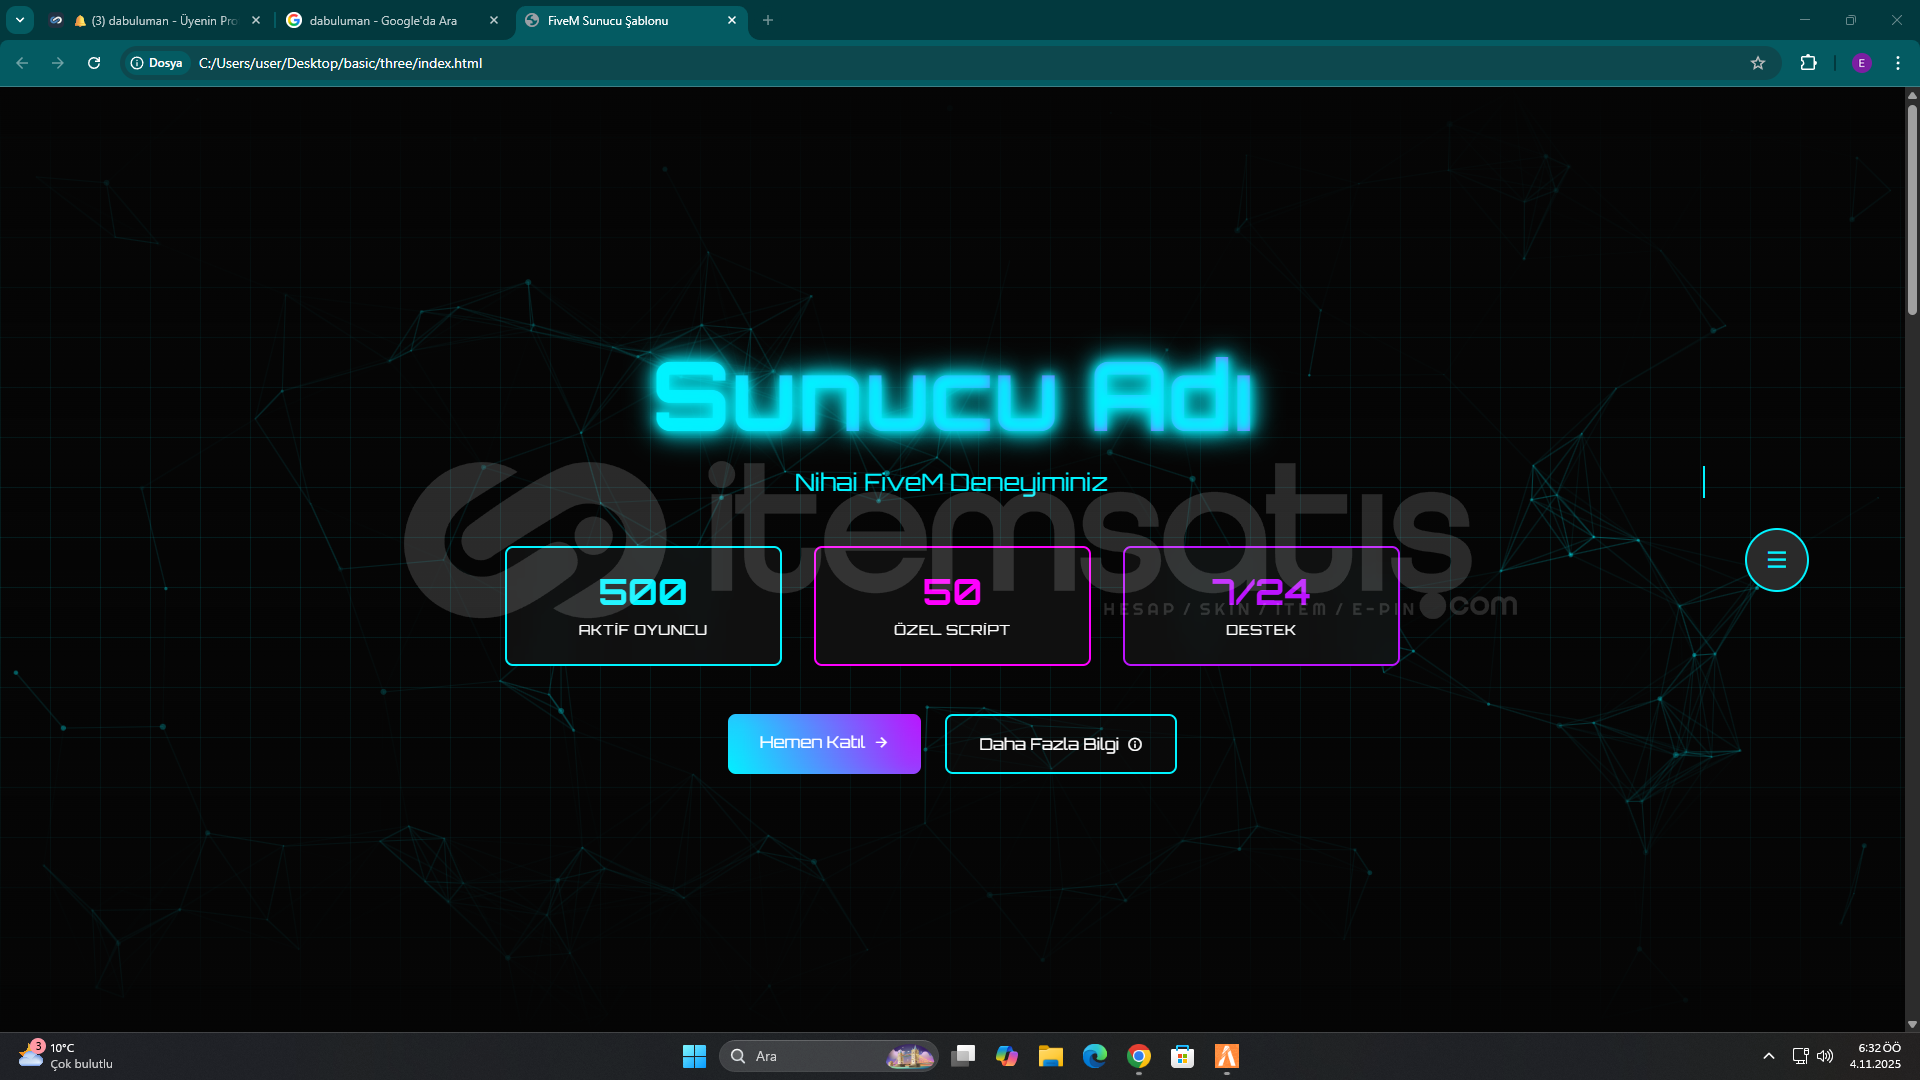Viewport: 1920px width, 1080px height.
Task: Click the 50 Özel Script stat card
Action: [x=952, y=606]
